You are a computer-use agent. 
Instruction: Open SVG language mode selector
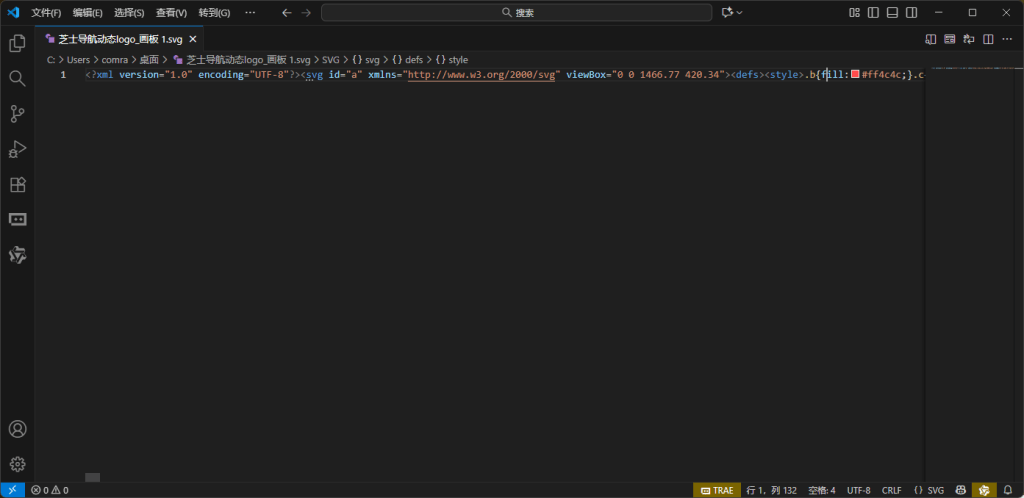click(x=929, y=490)
